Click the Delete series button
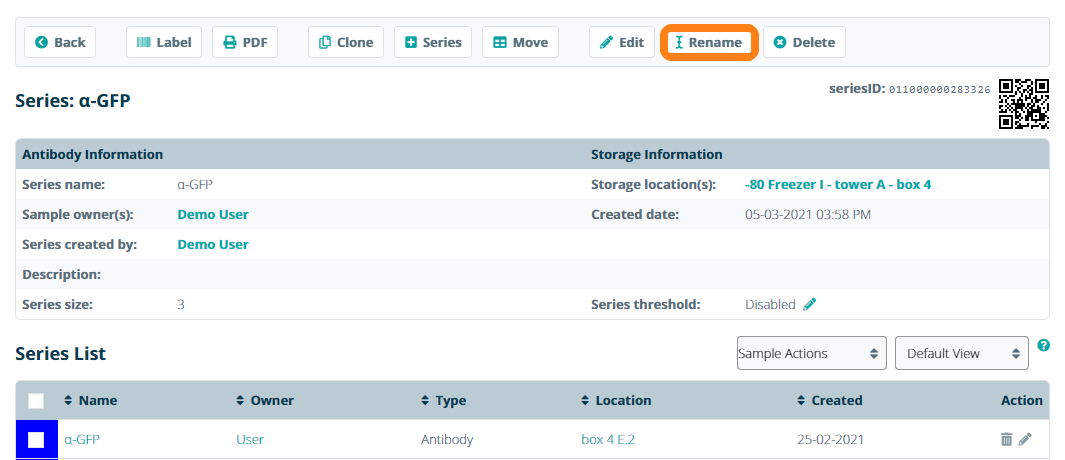Image resolution: width=1065 pixels, height=460 pixels. tap(804, 42)
